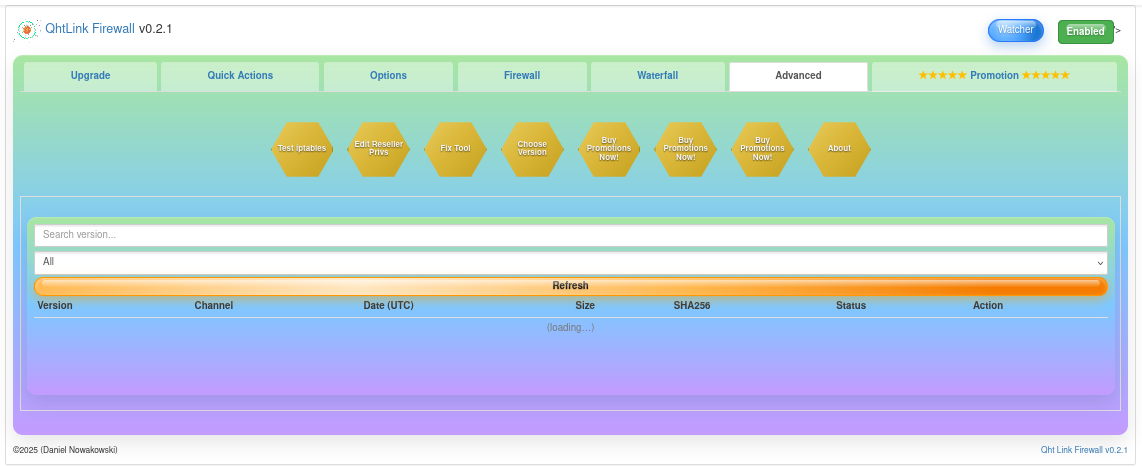Click the arrow next to Enabled
This screenshot has width=1142, height=467.
pos(1118,31)
